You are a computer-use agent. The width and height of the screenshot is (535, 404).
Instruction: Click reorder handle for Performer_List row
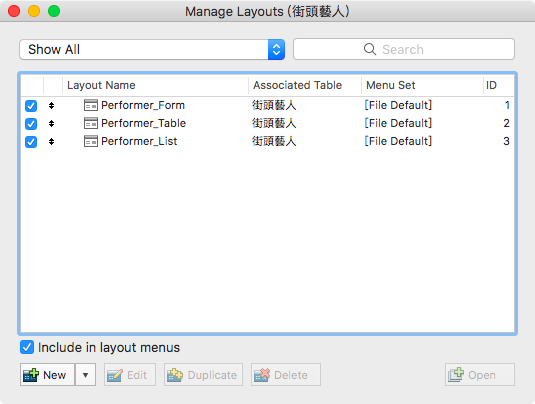52,141
